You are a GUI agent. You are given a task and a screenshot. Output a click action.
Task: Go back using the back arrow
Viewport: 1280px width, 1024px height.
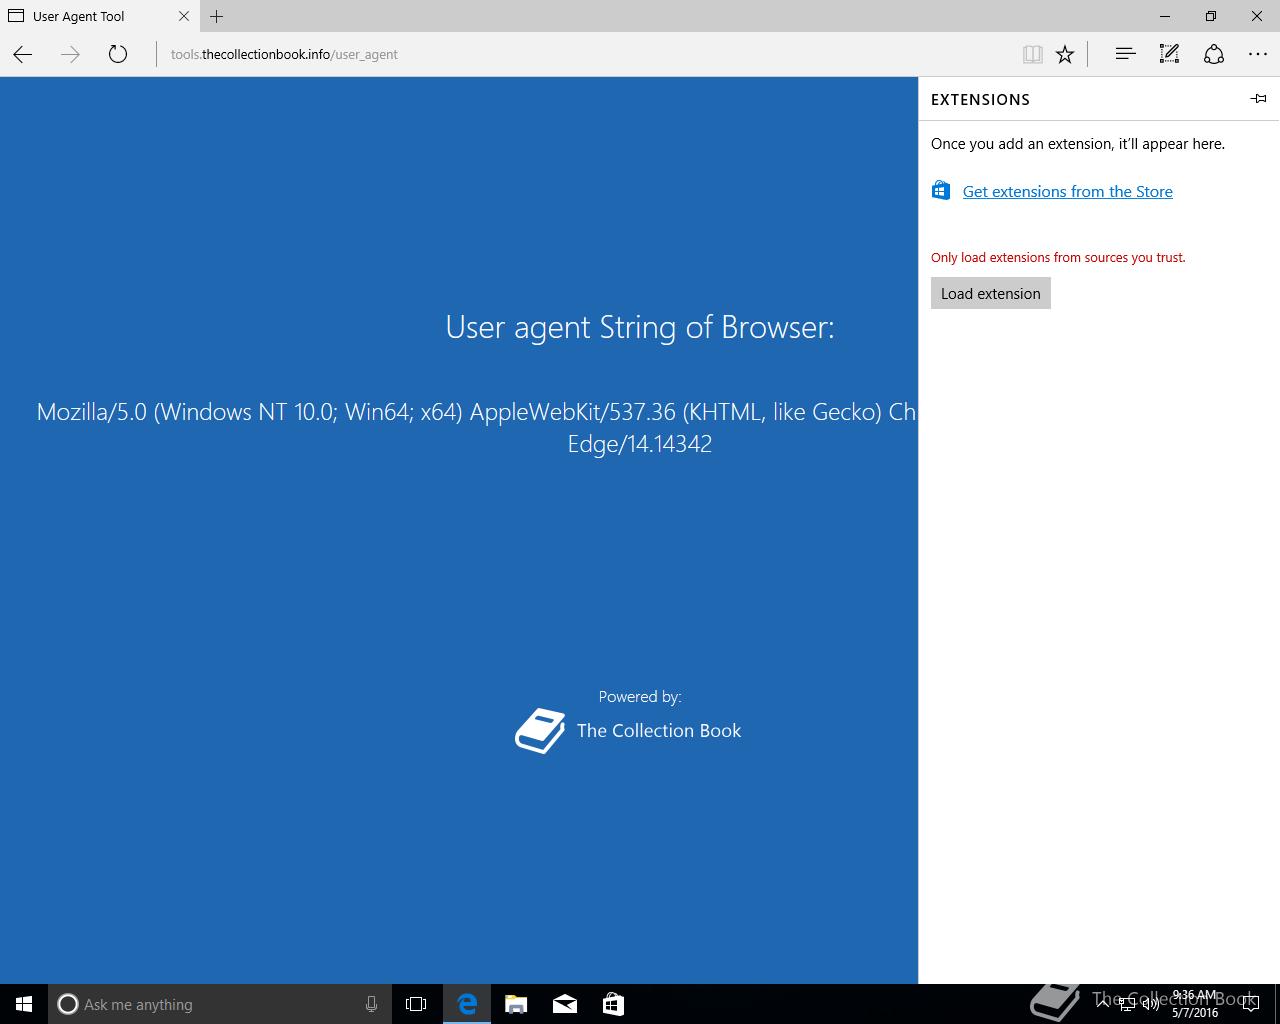(x=23, y=54)
